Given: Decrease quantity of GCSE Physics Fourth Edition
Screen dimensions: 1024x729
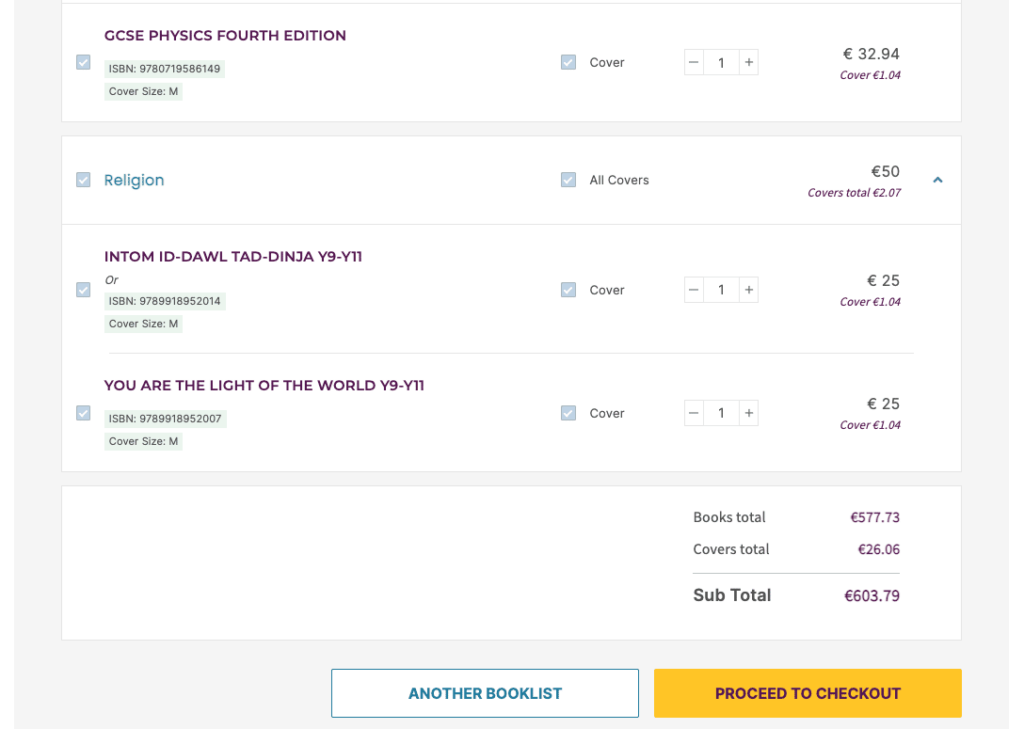Looking at the screenshot, I should tap(694, 63).
